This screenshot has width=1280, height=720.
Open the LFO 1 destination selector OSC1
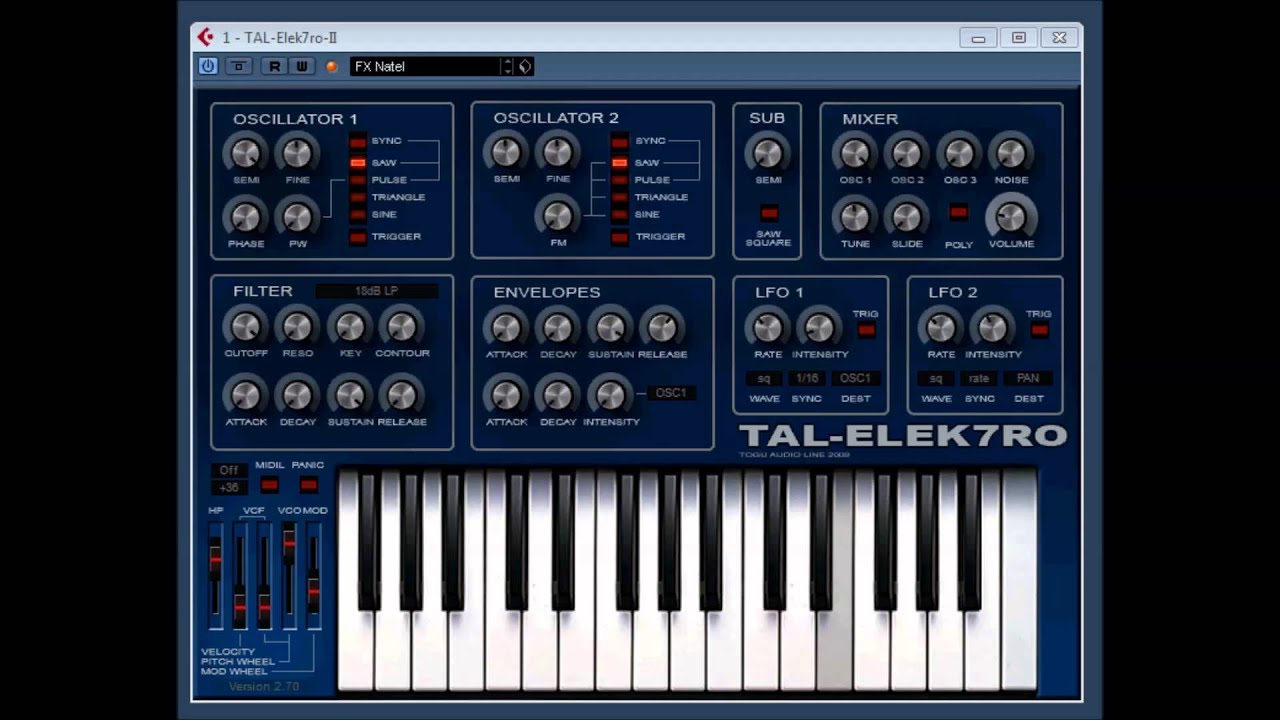coord(855,379)
